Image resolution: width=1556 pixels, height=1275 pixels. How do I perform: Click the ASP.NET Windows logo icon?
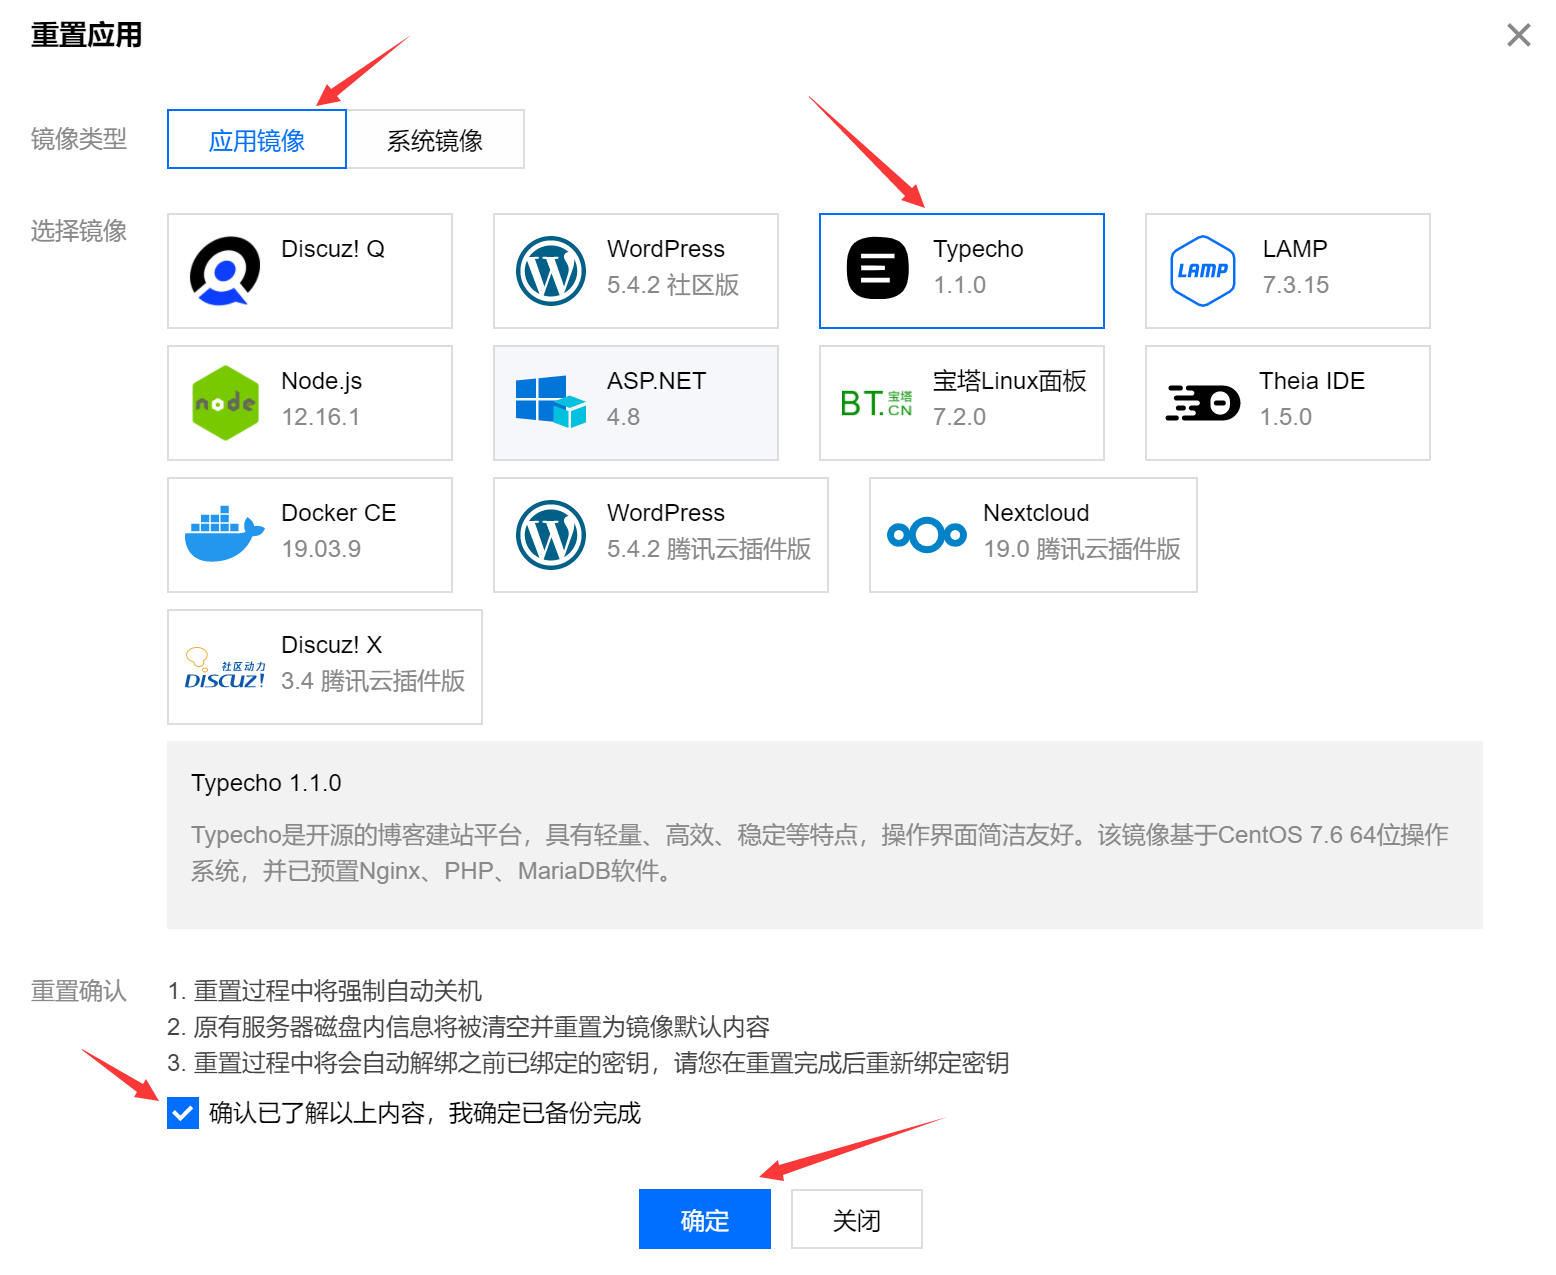click(551, 402)
